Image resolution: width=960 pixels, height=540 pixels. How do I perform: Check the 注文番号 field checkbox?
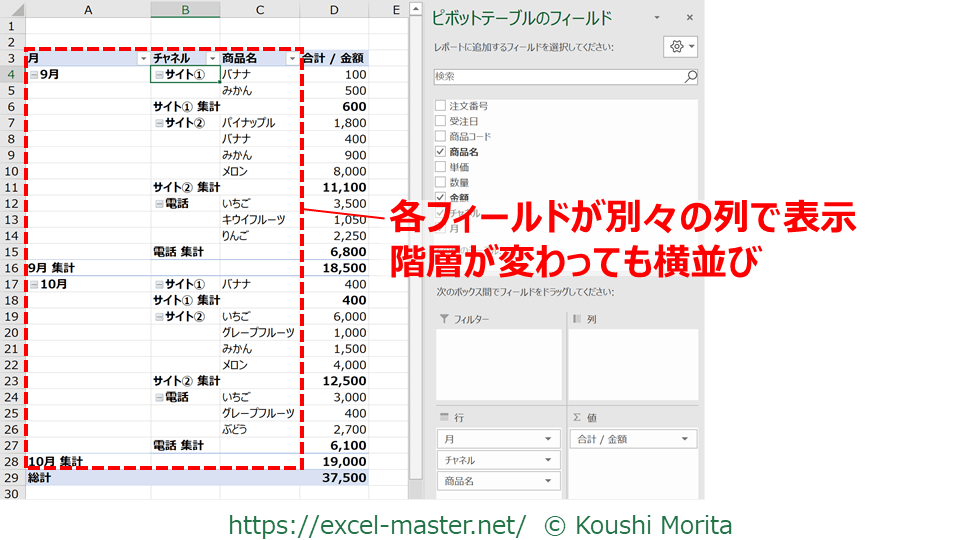tap(440, 105)
